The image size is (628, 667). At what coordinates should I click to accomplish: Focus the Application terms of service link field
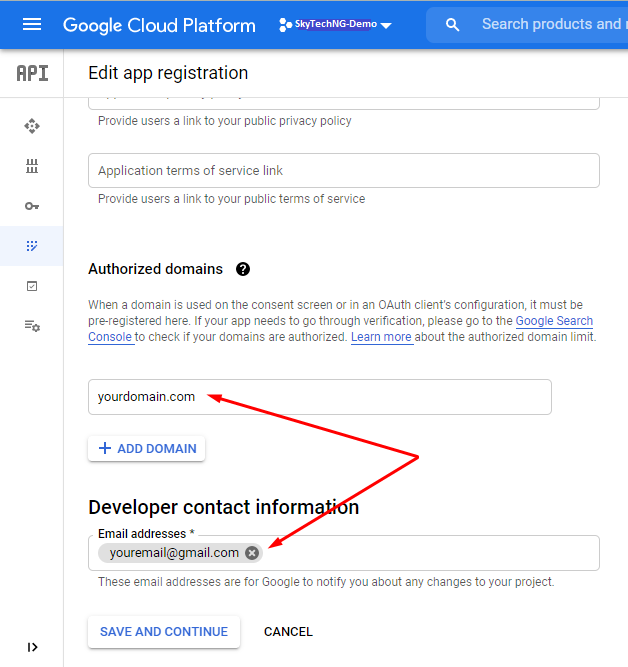343,171
